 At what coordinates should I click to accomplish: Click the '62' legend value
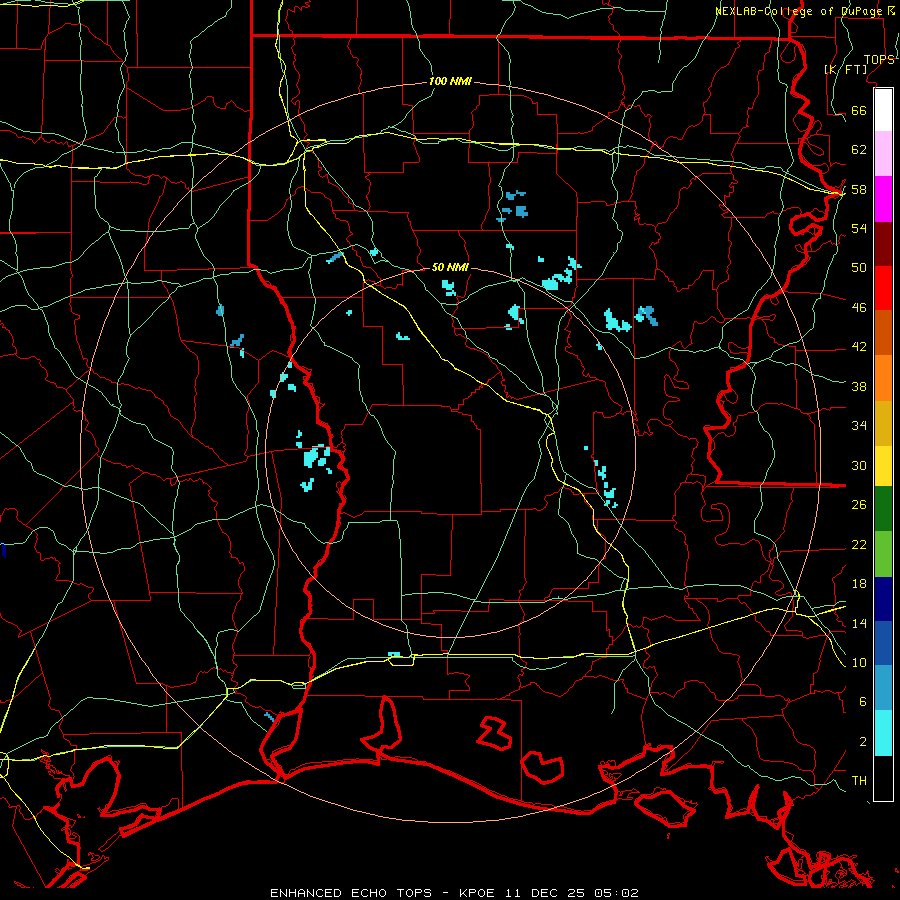pyautogui.click(x=859, y=150)
